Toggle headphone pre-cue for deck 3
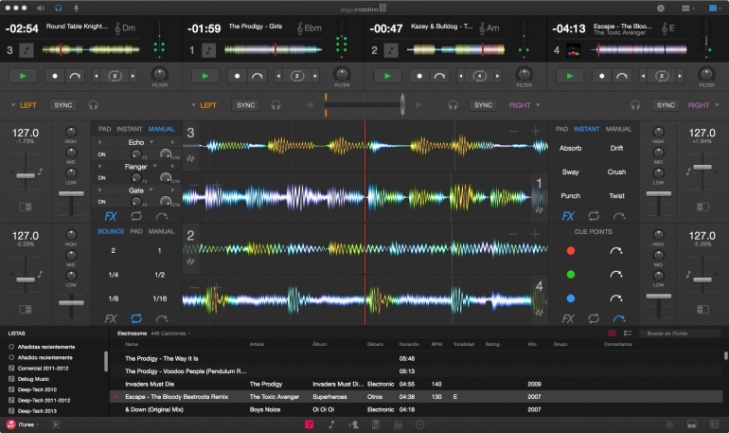This screenshot has width=729, height=433. (x=93, y=106)
